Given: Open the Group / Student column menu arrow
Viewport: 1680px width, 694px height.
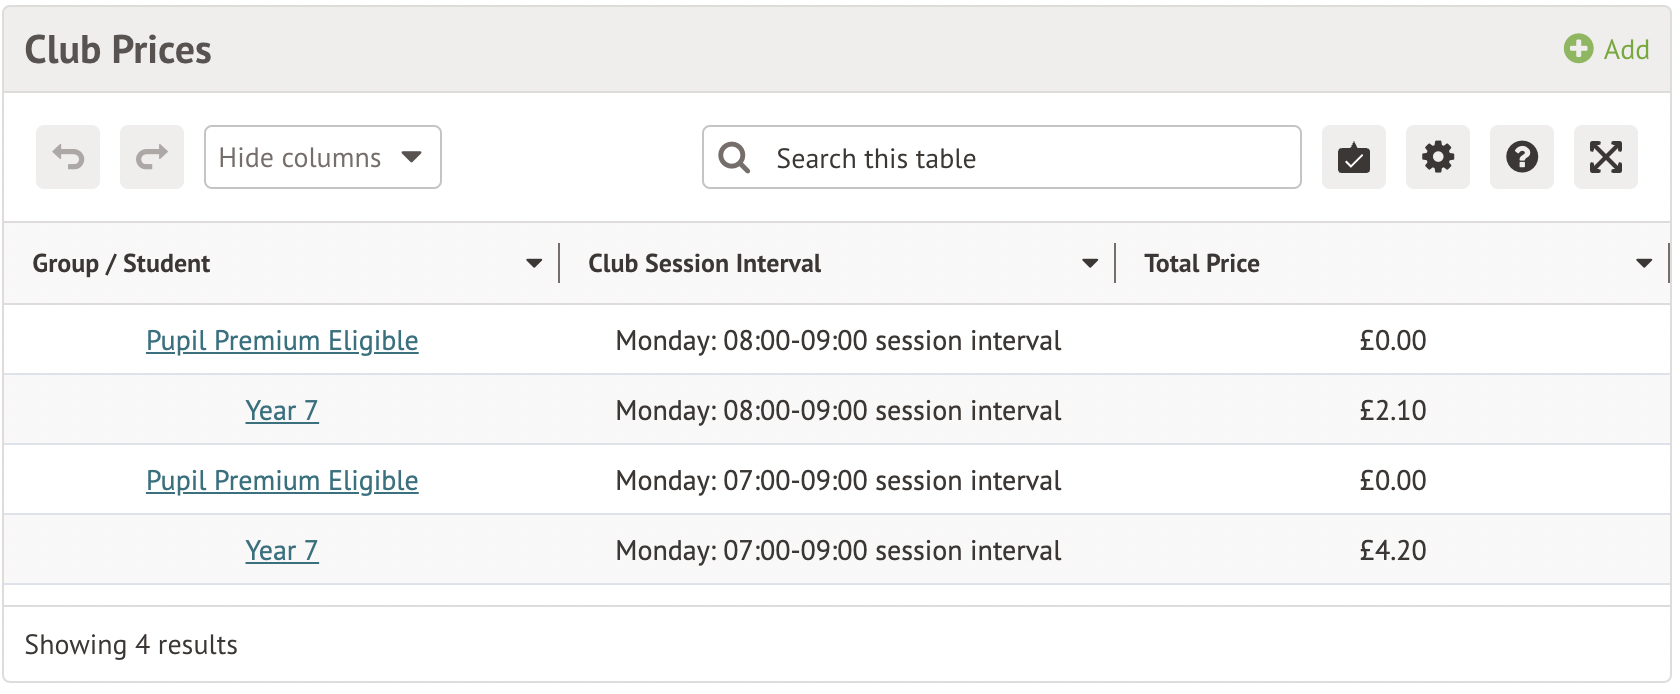Looking at the screenshot, I should coord(534,264).
